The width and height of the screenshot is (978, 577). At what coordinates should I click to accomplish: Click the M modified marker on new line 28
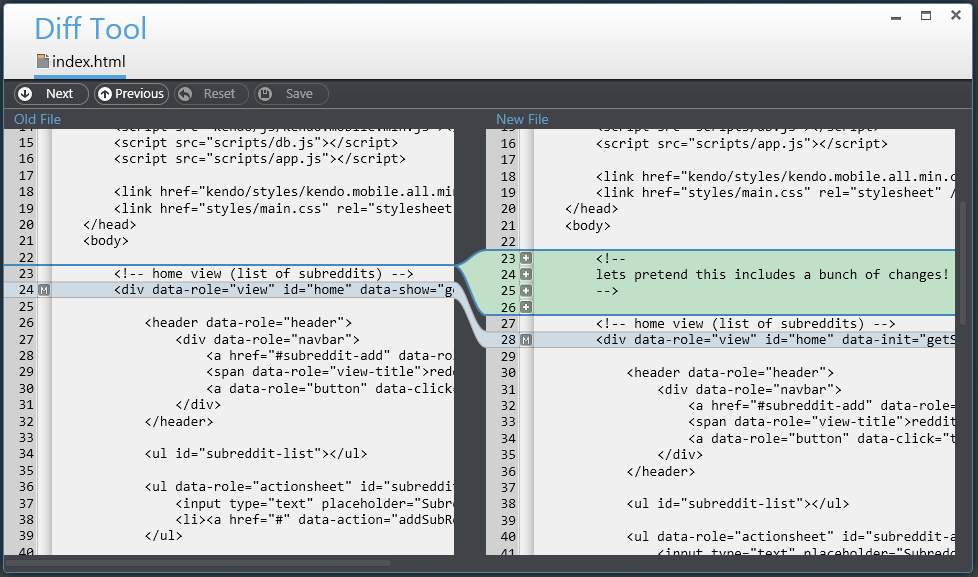click(x=526, y=340)
